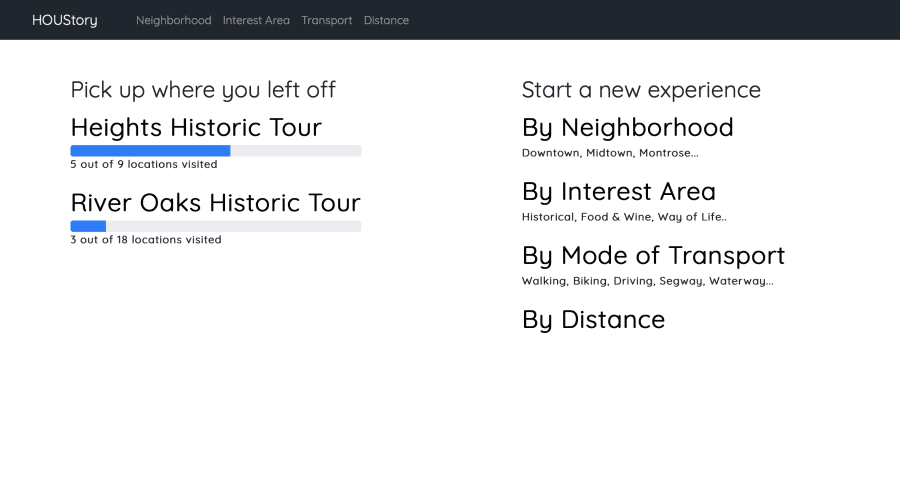Open the Neighborhood nav item
The image size is (900, 493).
[173, 20]
